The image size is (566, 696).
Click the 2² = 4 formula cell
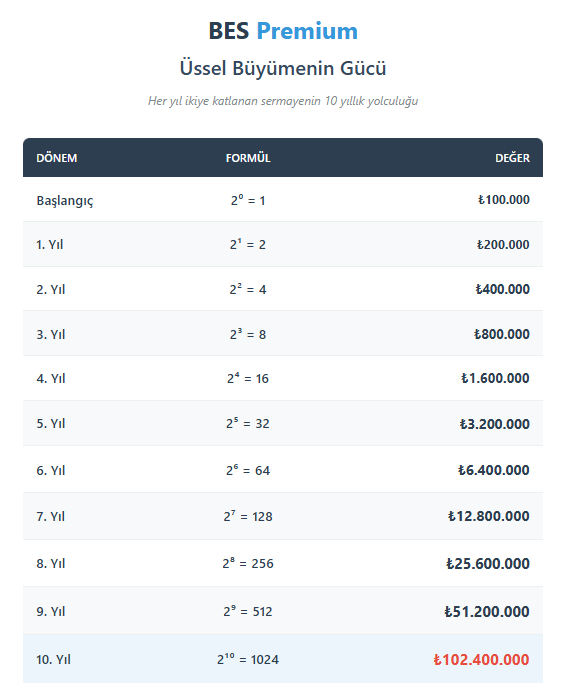248,289
